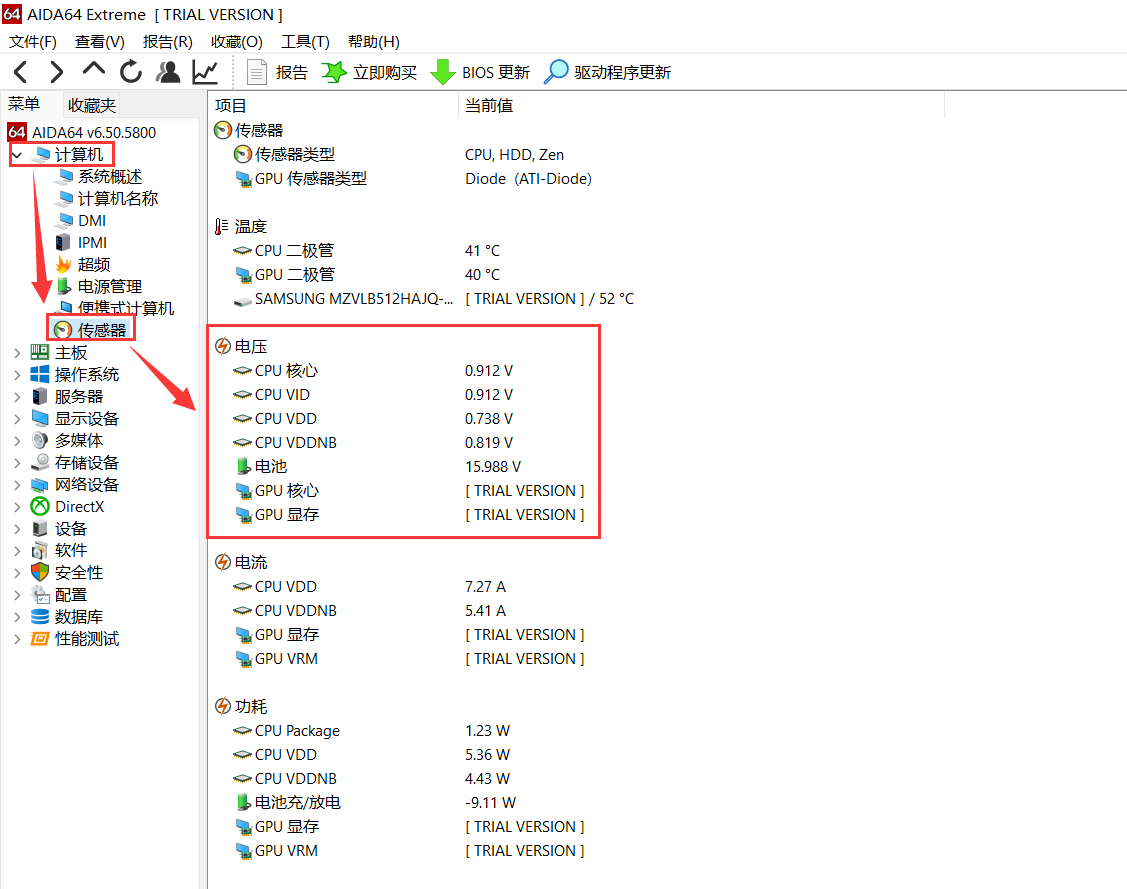This screenshot has width=1127, height=889.
Task: Click the home arrow icon in toolbar
Action: pyautogui.click(x=93, y=71)
